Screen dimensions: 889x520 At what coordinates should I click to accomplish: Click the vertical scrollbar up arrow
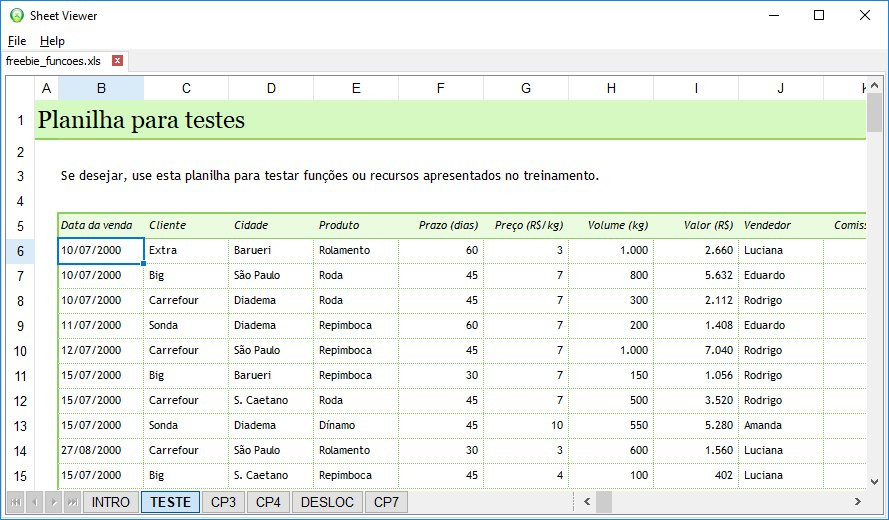[875, 86]
